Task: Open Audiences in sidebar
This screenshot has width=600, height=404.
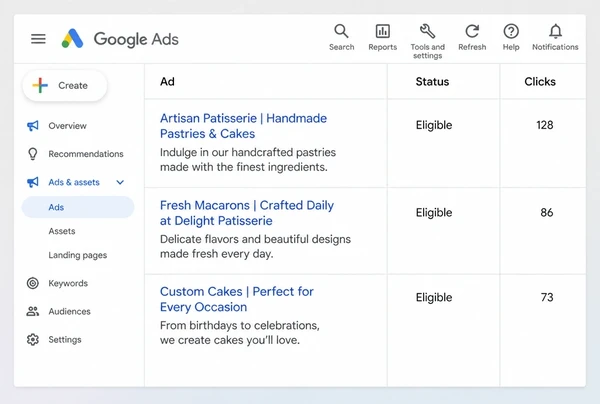Action: pos(69,311)
